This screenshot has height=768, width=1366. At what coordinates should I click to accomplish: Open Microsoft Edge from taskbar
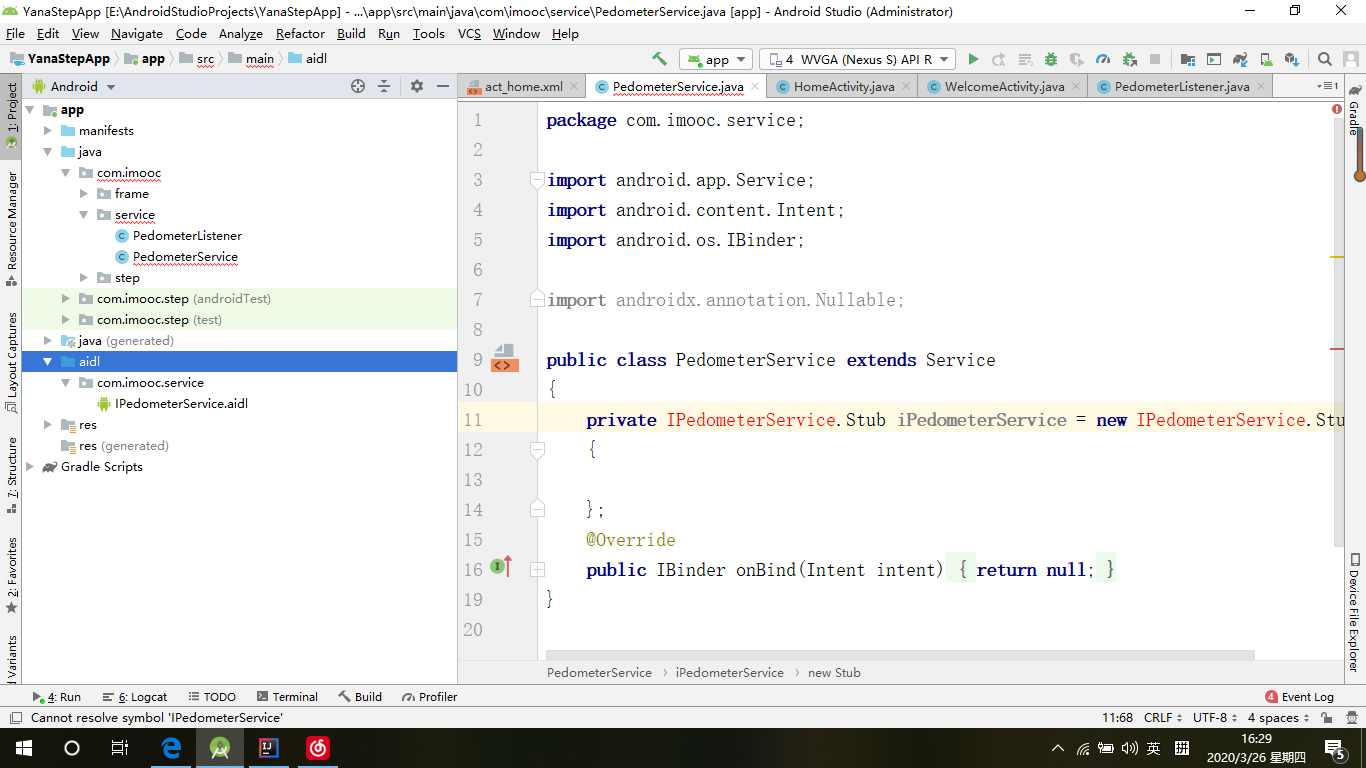[x=171, y=748]
